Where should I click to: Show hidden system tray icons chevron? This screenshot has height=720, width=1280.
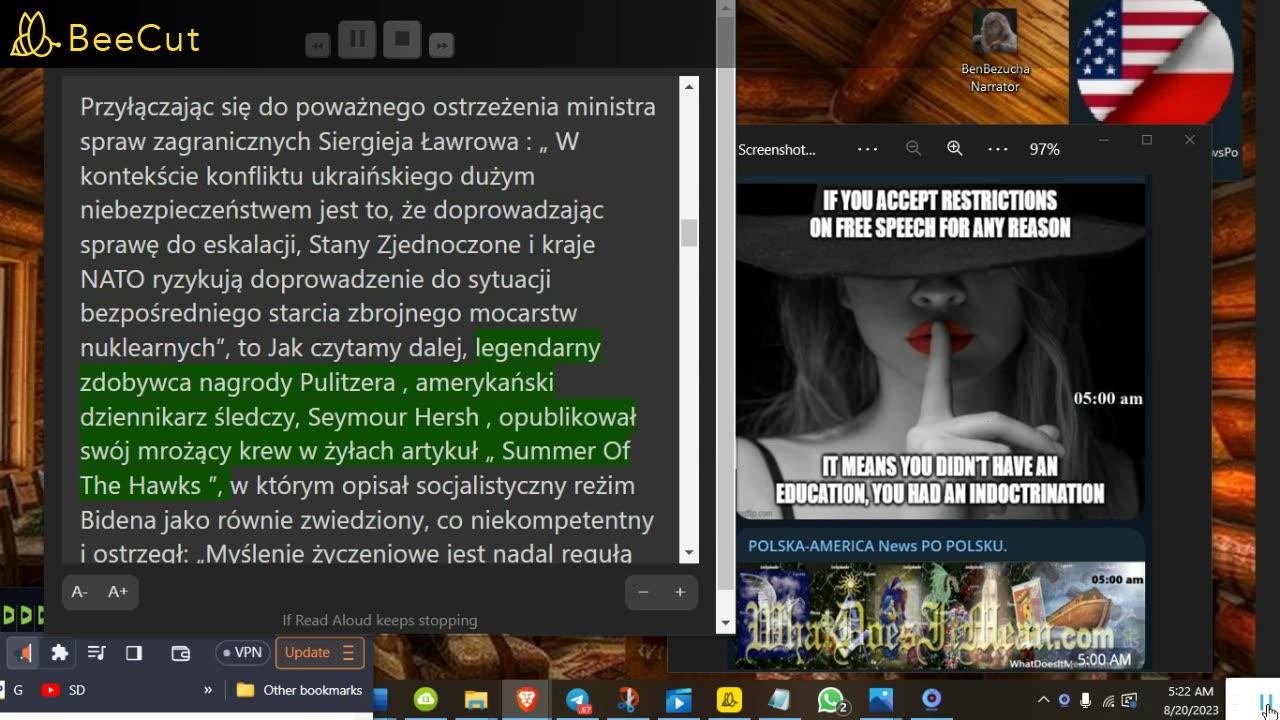(x=1043, y=700)
